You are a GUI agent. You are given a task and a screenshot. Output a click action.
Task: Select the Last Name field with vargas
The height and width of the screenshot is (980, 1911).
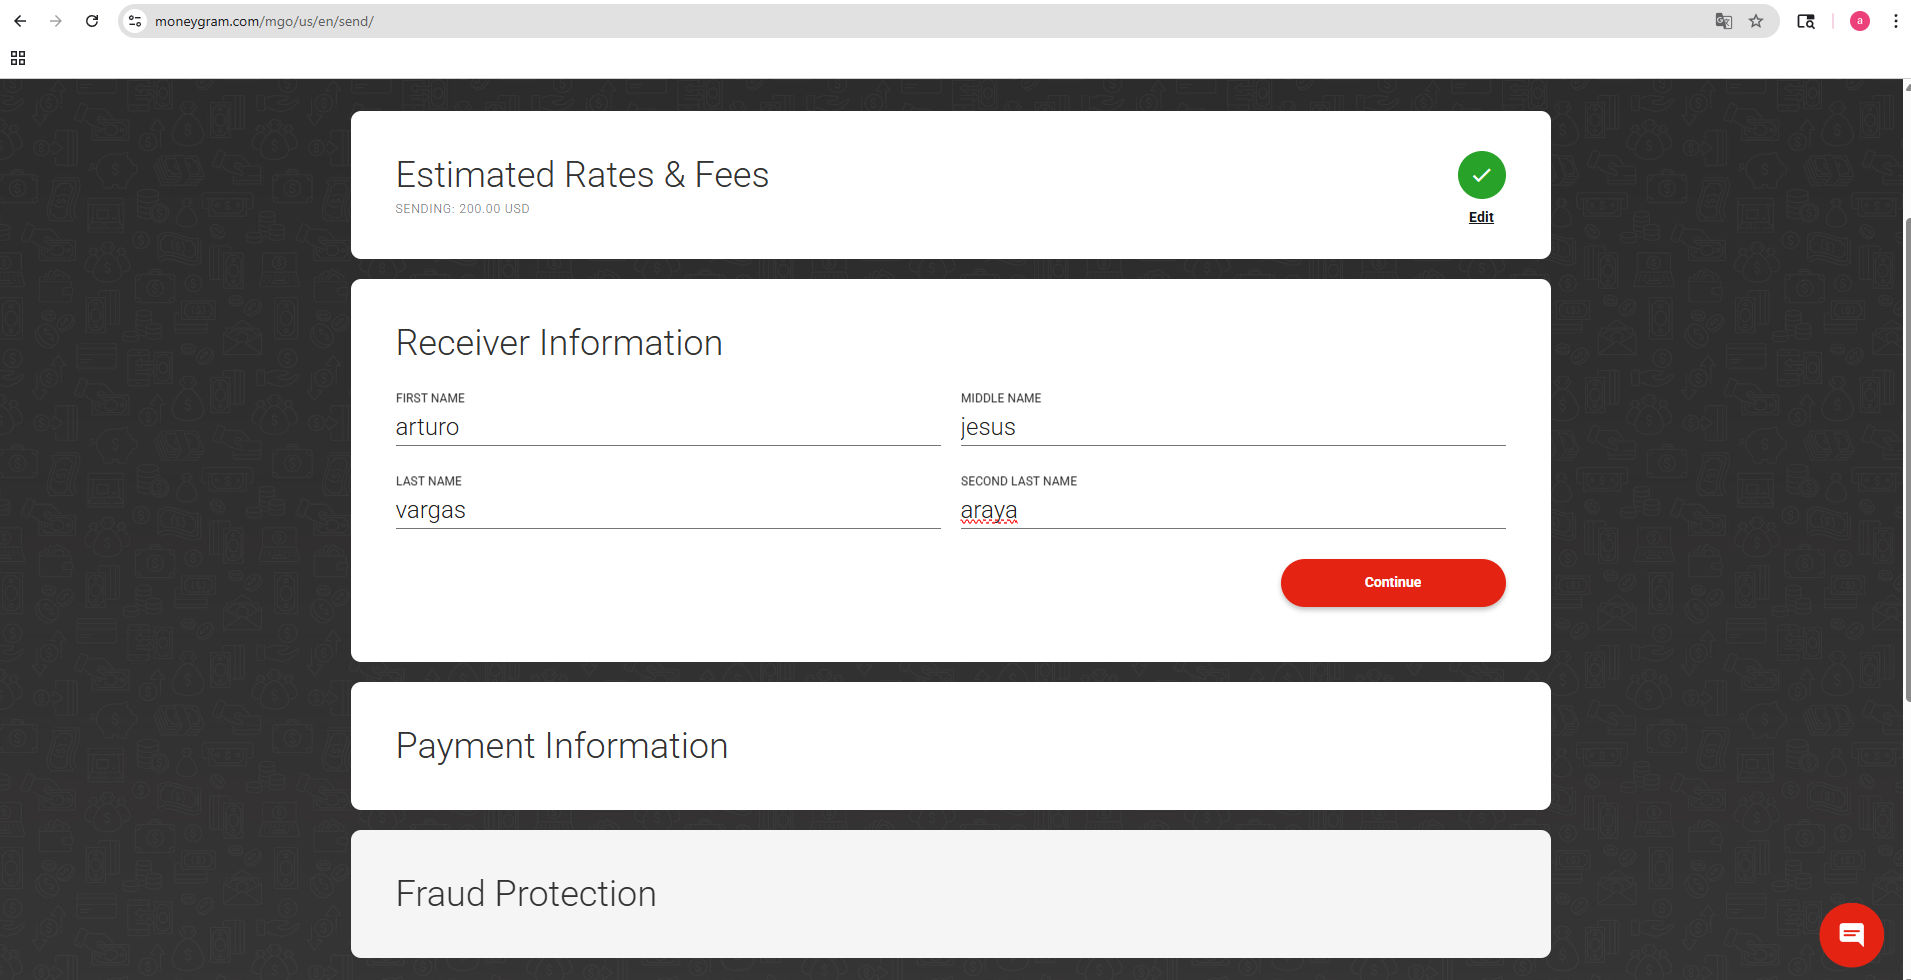667,510
